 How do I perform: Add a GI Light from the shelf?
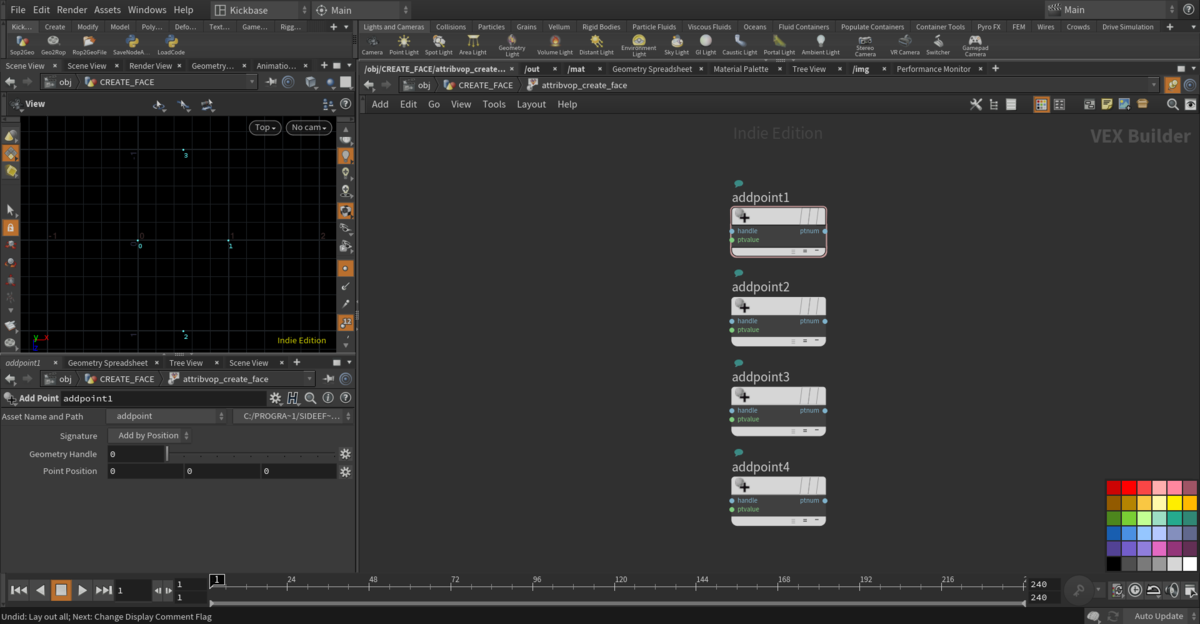tap(706, 45)
